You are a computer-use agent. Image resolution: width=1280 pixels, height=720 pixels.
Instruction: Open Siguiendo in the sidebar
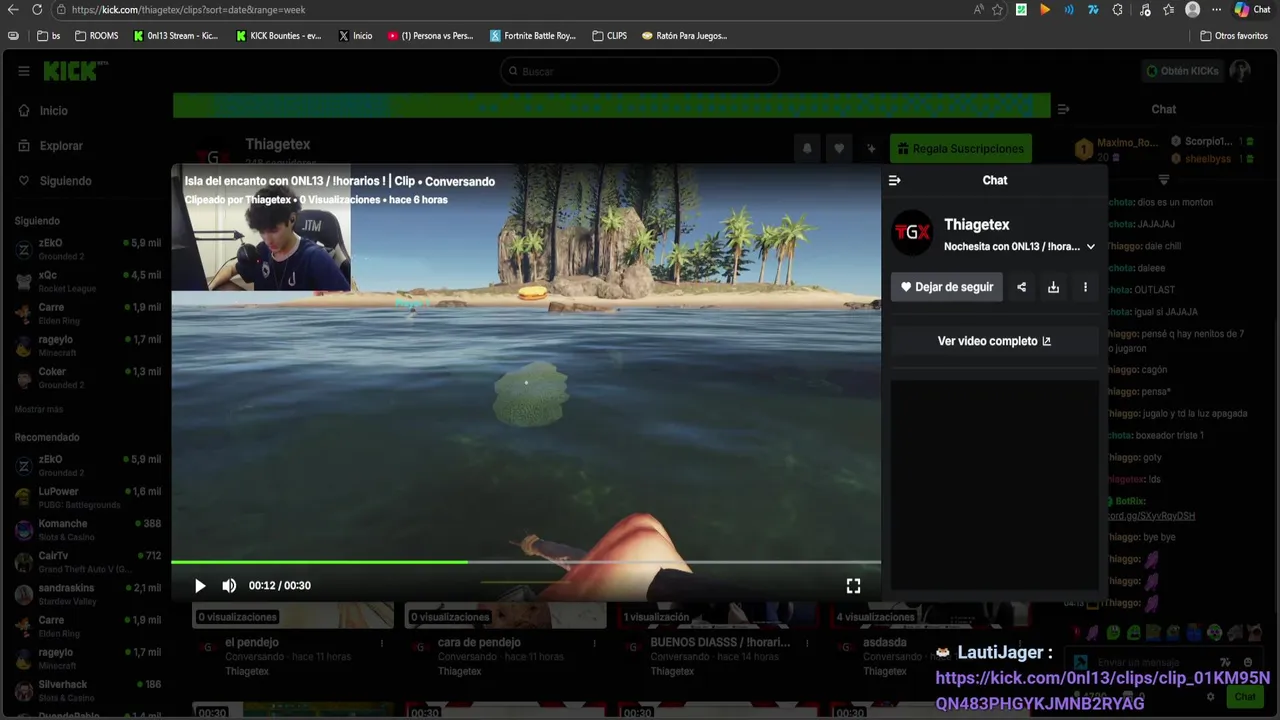[x=56, y=181]
